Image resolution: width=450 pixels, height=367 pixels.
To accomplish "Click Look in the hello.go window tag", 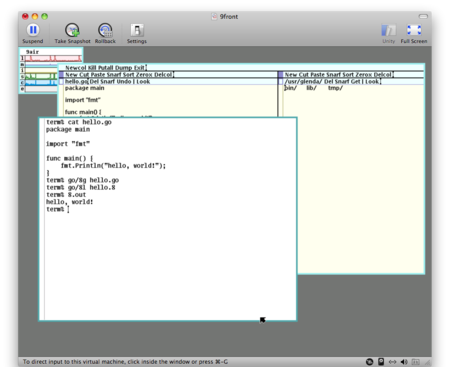I will (x=143, y=82).
